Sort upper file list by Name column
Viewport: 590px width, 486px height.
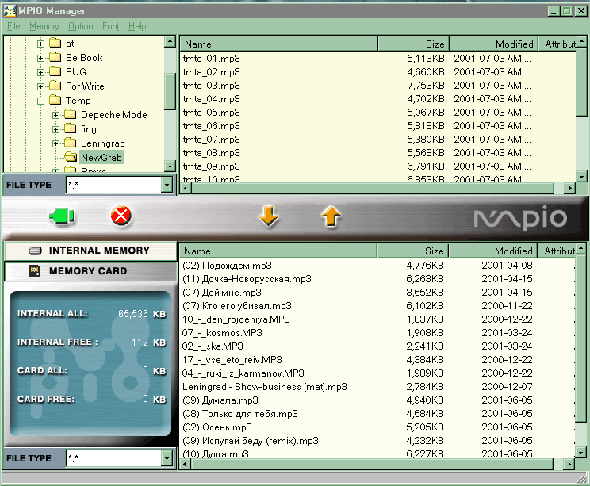(x=278, y=44)
